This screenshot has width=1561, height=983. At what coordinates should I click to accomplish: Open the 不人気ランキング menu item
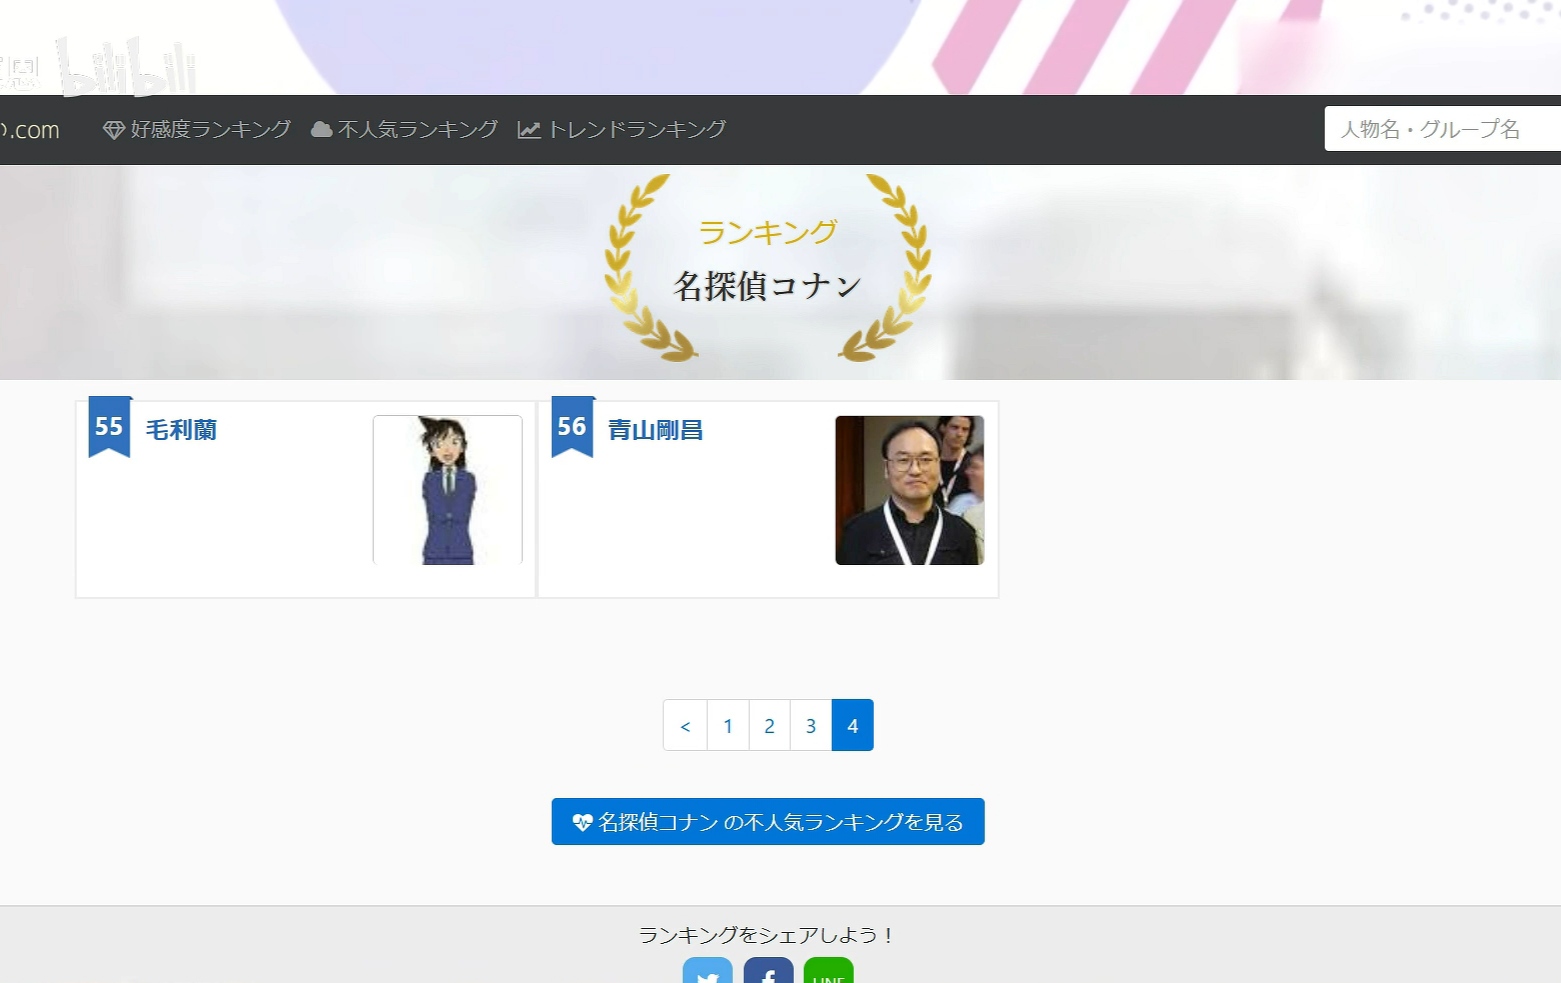coord(404,130)
